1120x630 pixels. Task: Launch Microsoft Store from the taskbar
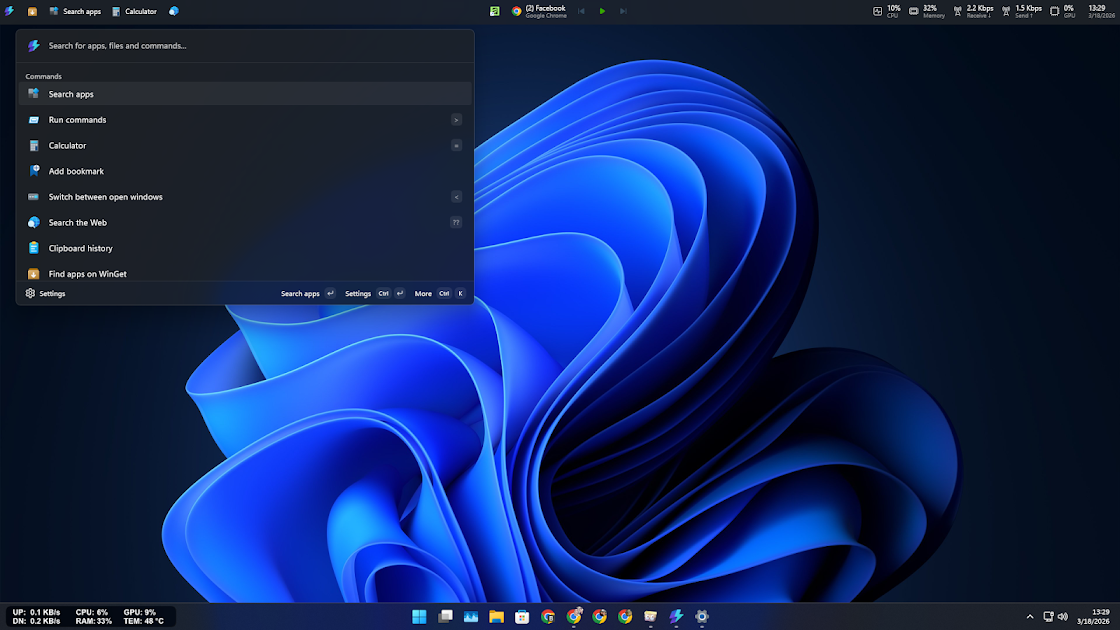pyautogui.click(x=521, y=617)
